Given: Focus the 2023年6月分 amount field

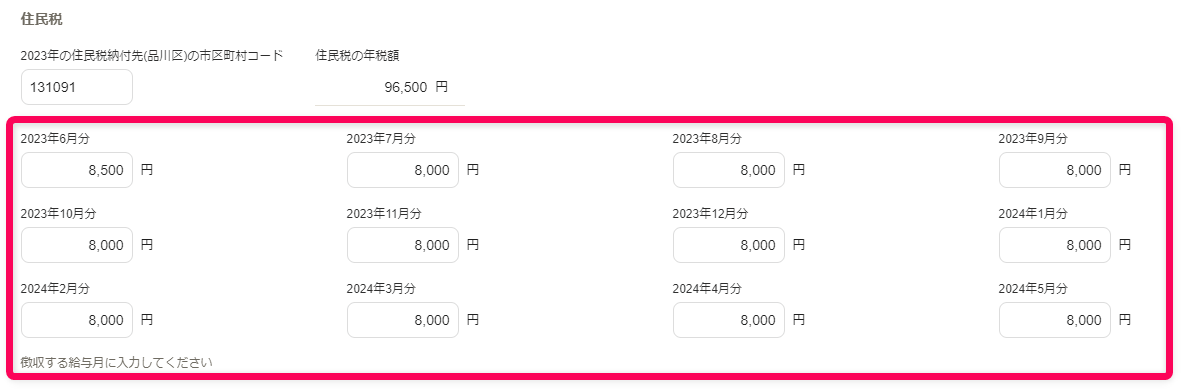Looking at the screenshot, I should pyautogui.click(x=77, y=170).
